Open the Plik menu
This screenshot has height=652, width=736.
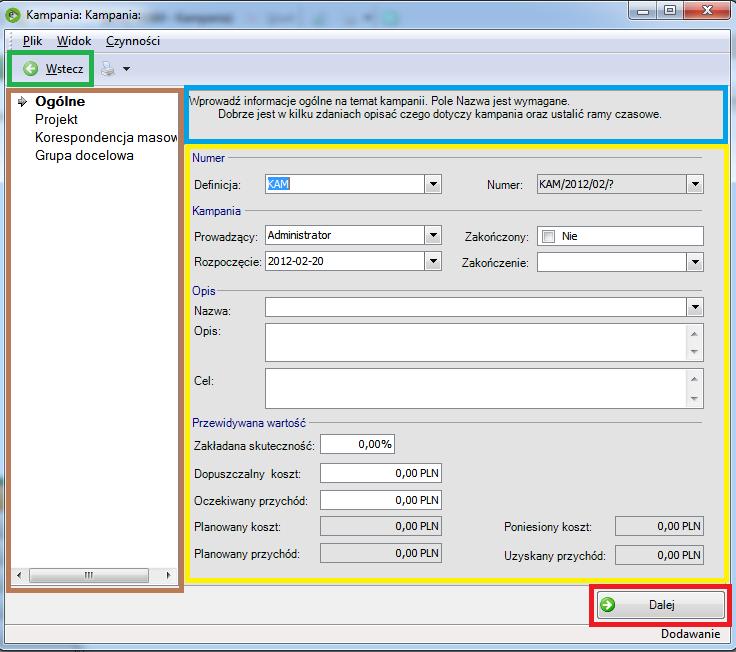click(32, 41)
